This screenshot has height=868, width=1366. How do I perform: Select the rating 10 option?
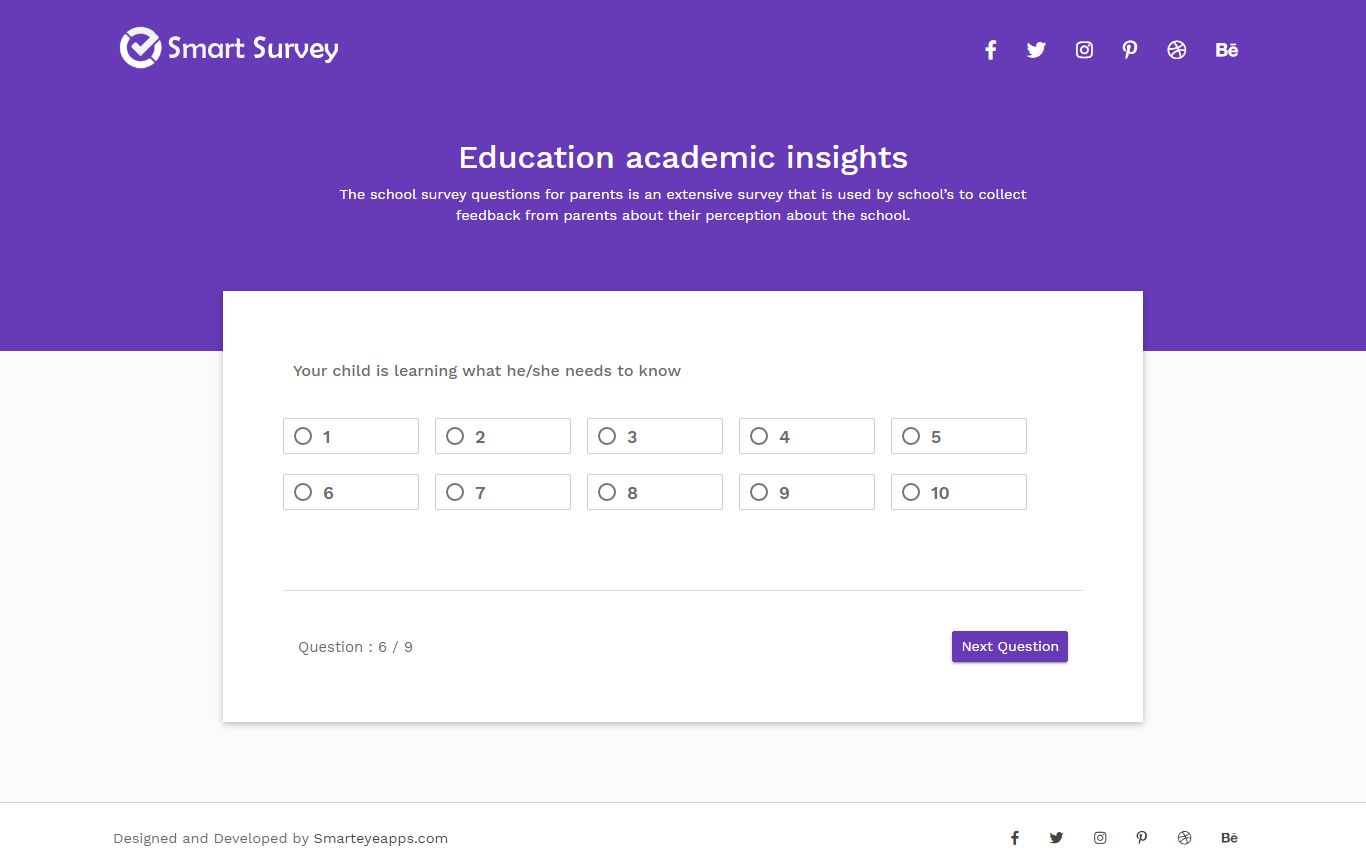[959, 492]
